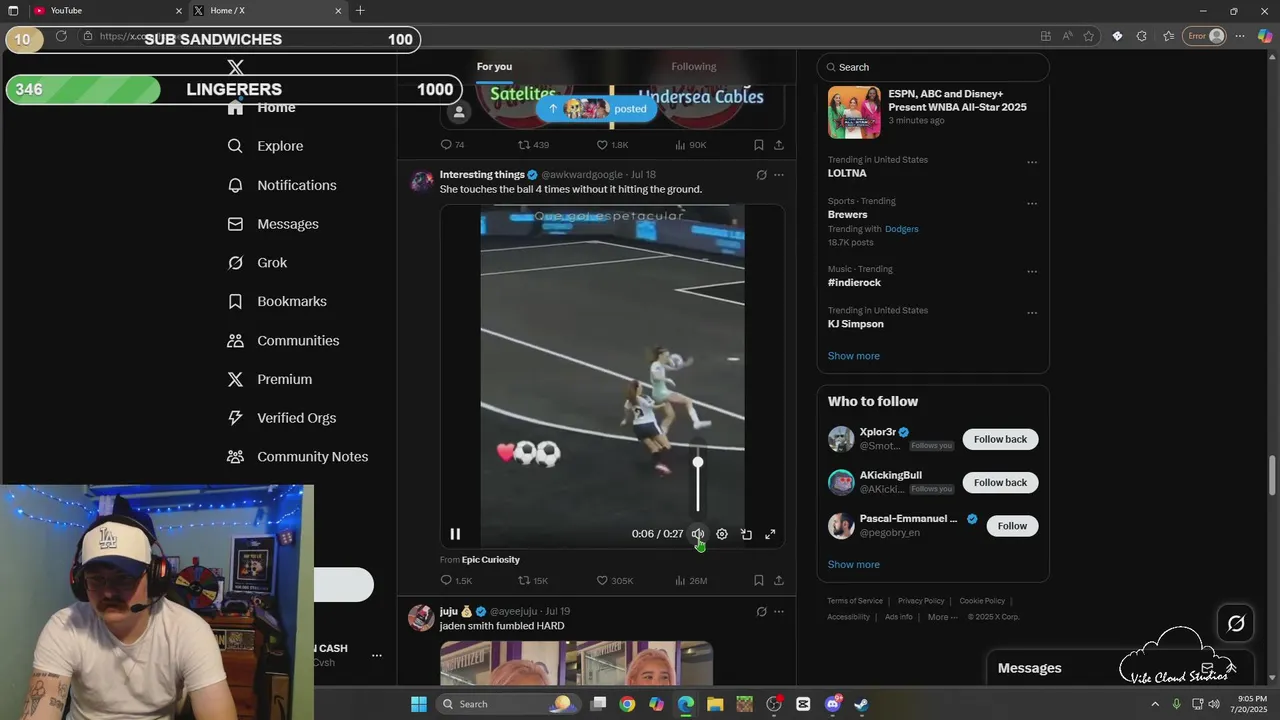Pause the soccer video
This screenshot has width=1280, height=720.
(x=455, y=534)
